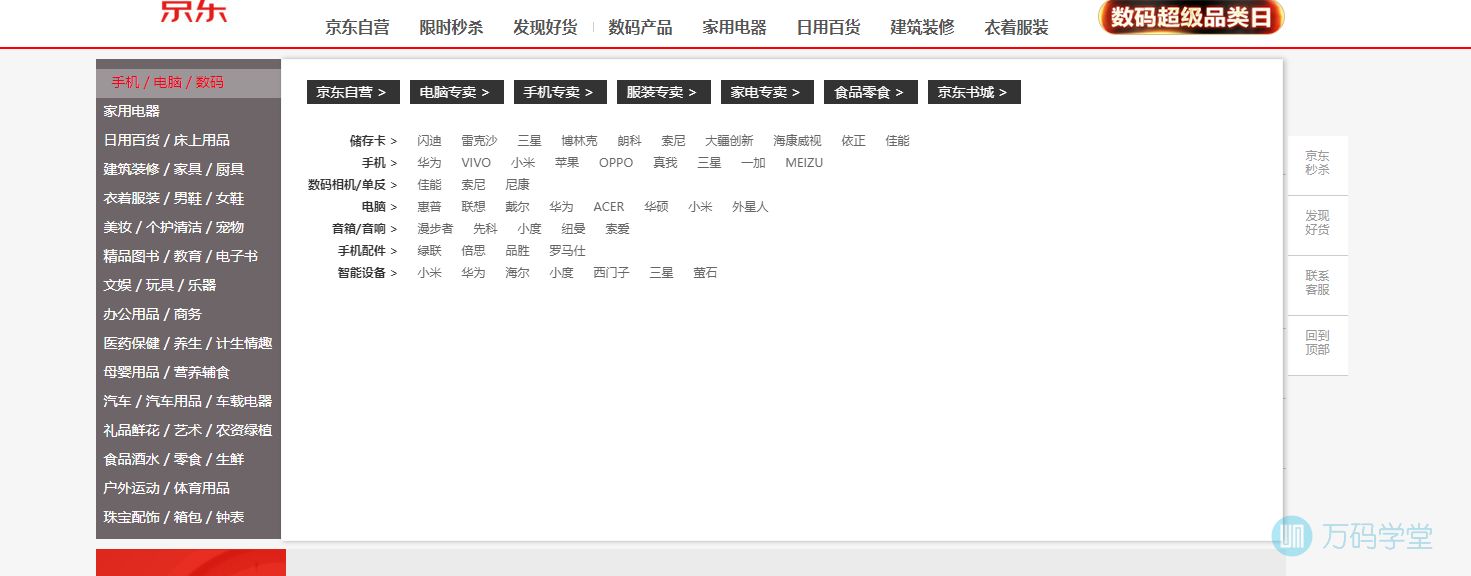Click the 家电专卖 > button
The width and height of the screenshot is (1471, 576).
point(767,92)
